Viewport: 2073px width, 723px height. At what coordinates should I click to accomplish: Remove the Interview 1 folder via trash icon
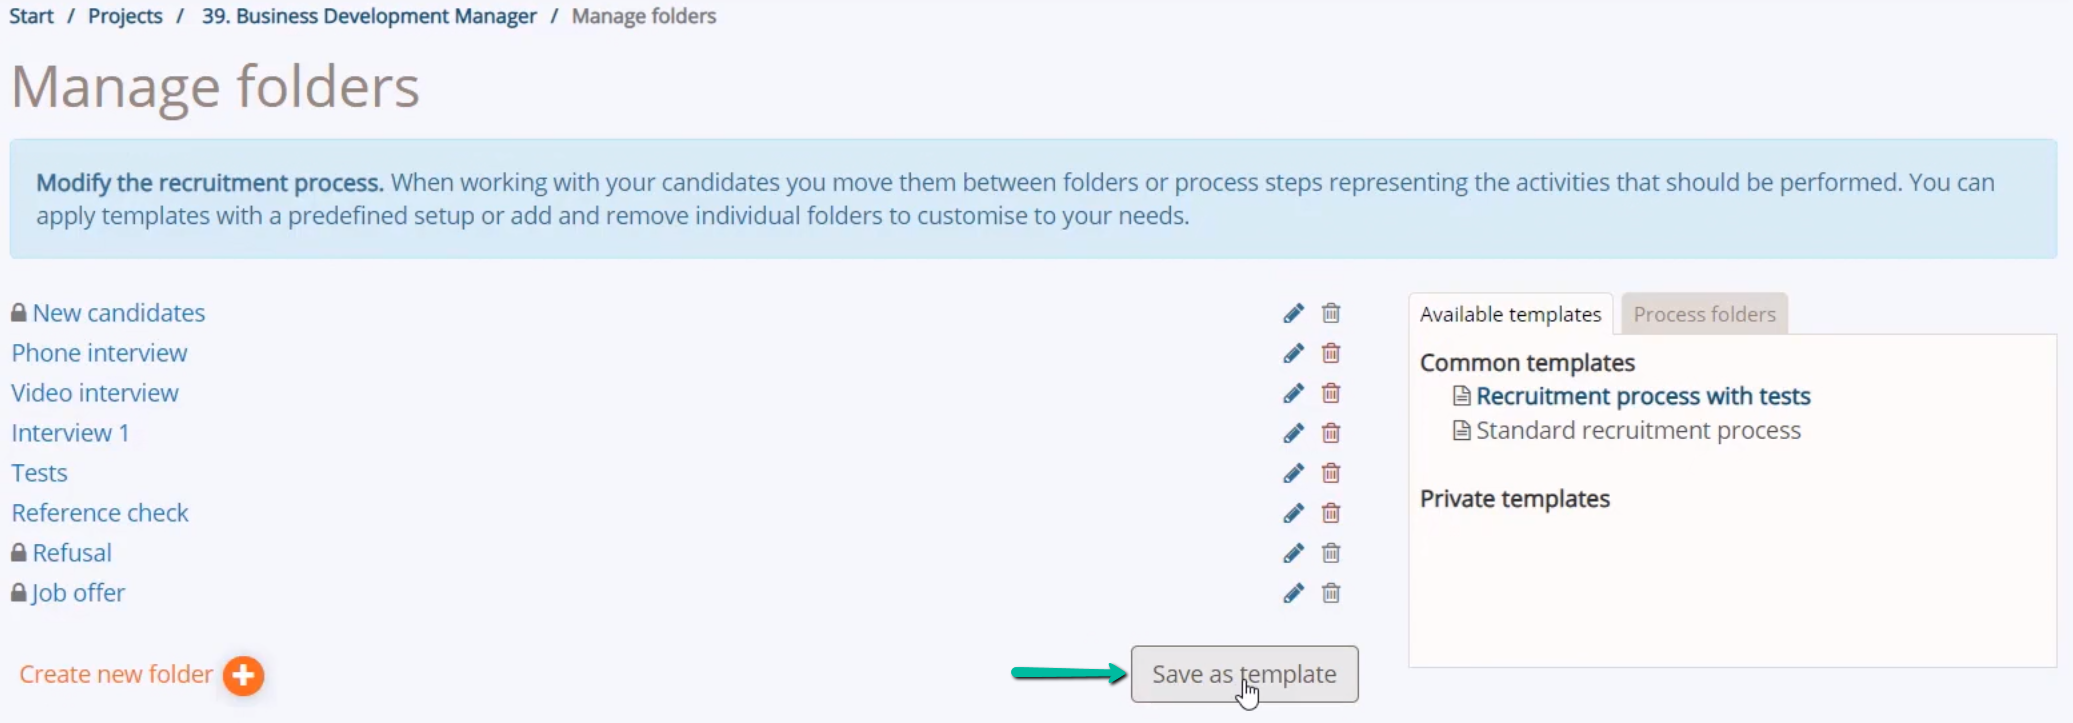(x=1331, y=433)
